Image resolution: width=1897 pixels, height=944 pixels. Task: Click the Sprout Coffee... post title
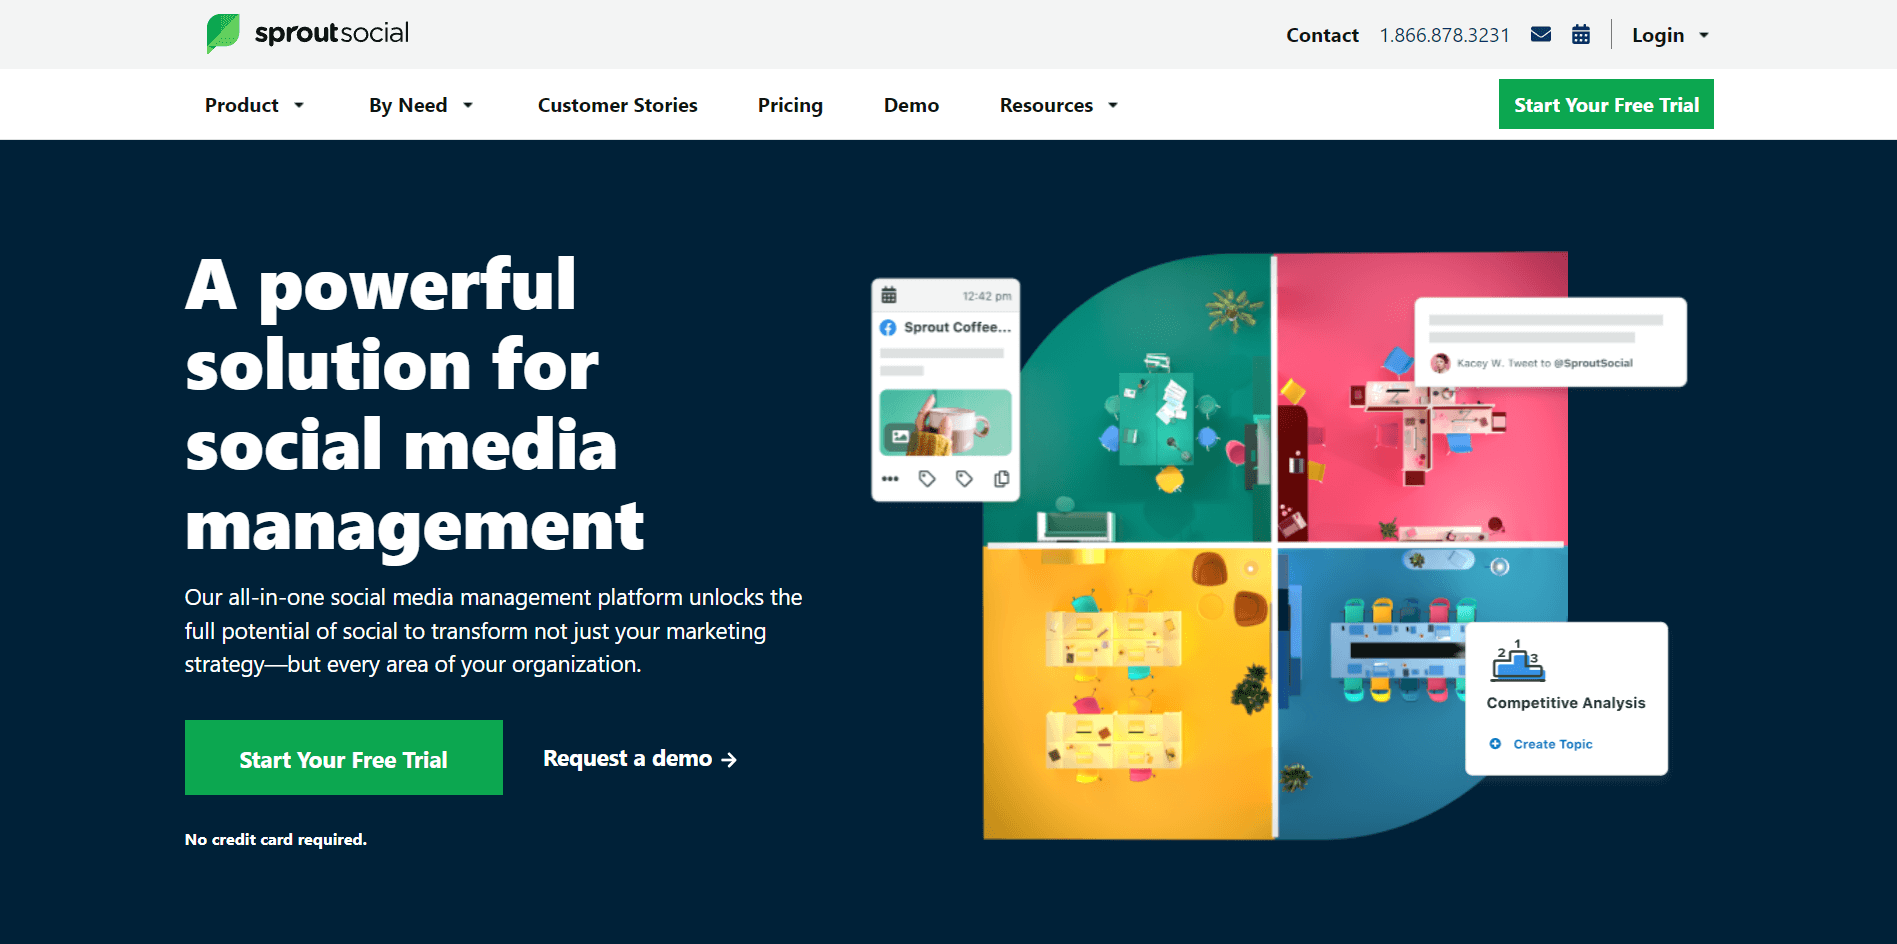957,327
